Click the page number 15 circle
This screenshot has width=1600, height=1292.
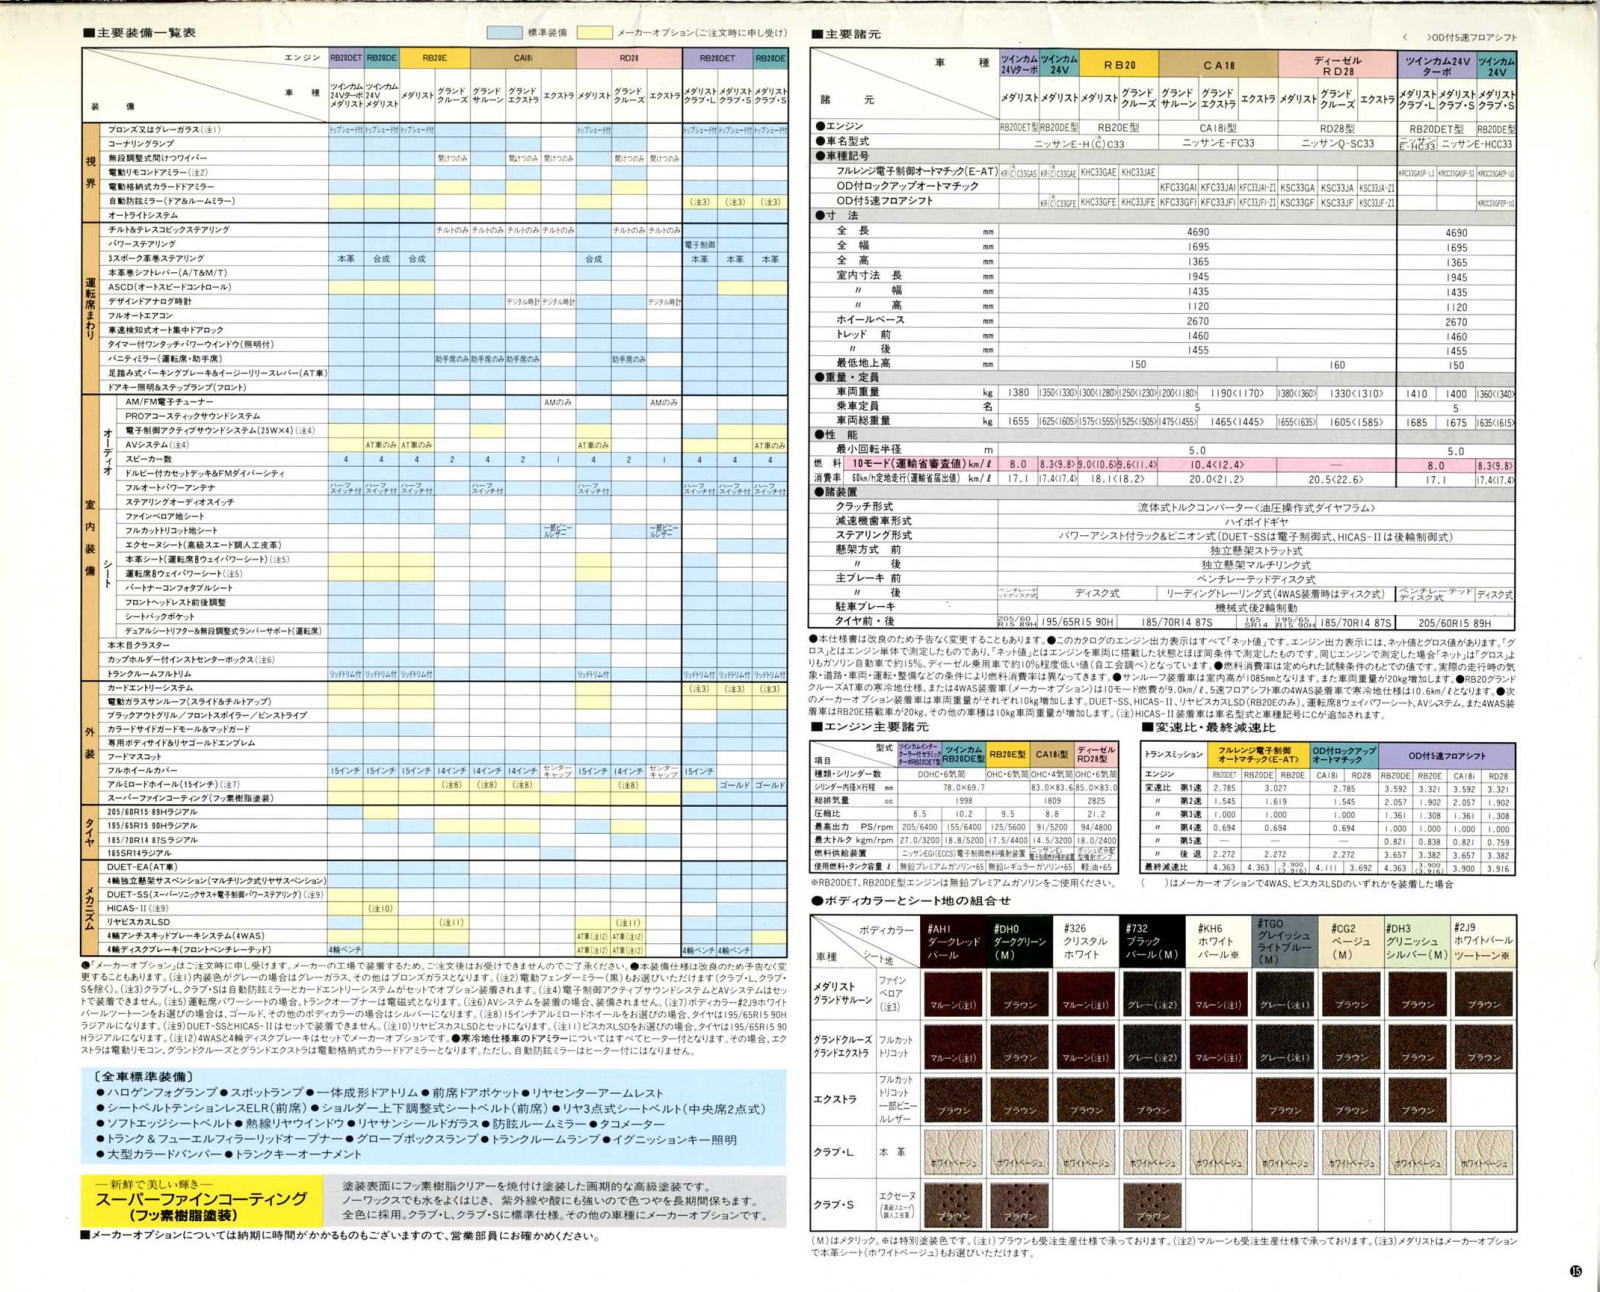click(1577, 1271)
